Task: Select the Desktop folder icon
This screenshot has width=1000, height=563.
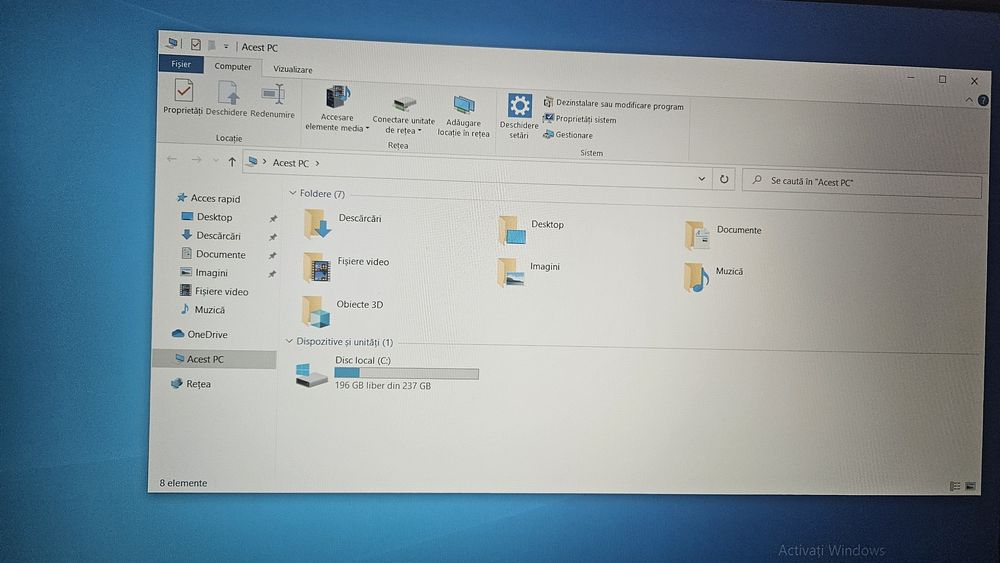Action: 512,231
